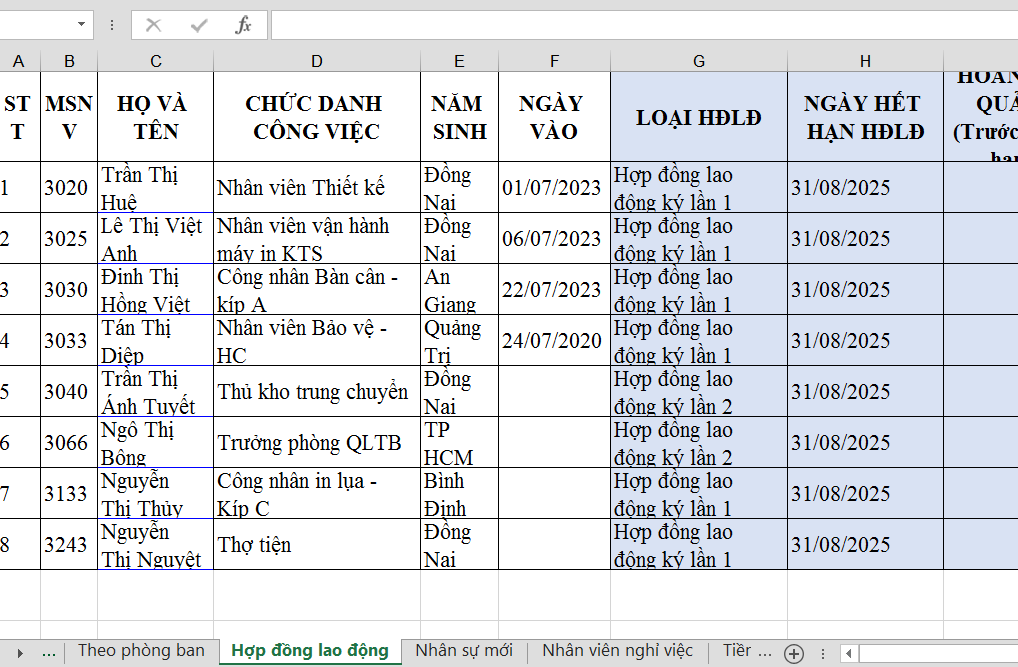This screenshot has width=1018, height=667.
Task: Select column E header
Action: pyautogui.click(x=459, y=62)
